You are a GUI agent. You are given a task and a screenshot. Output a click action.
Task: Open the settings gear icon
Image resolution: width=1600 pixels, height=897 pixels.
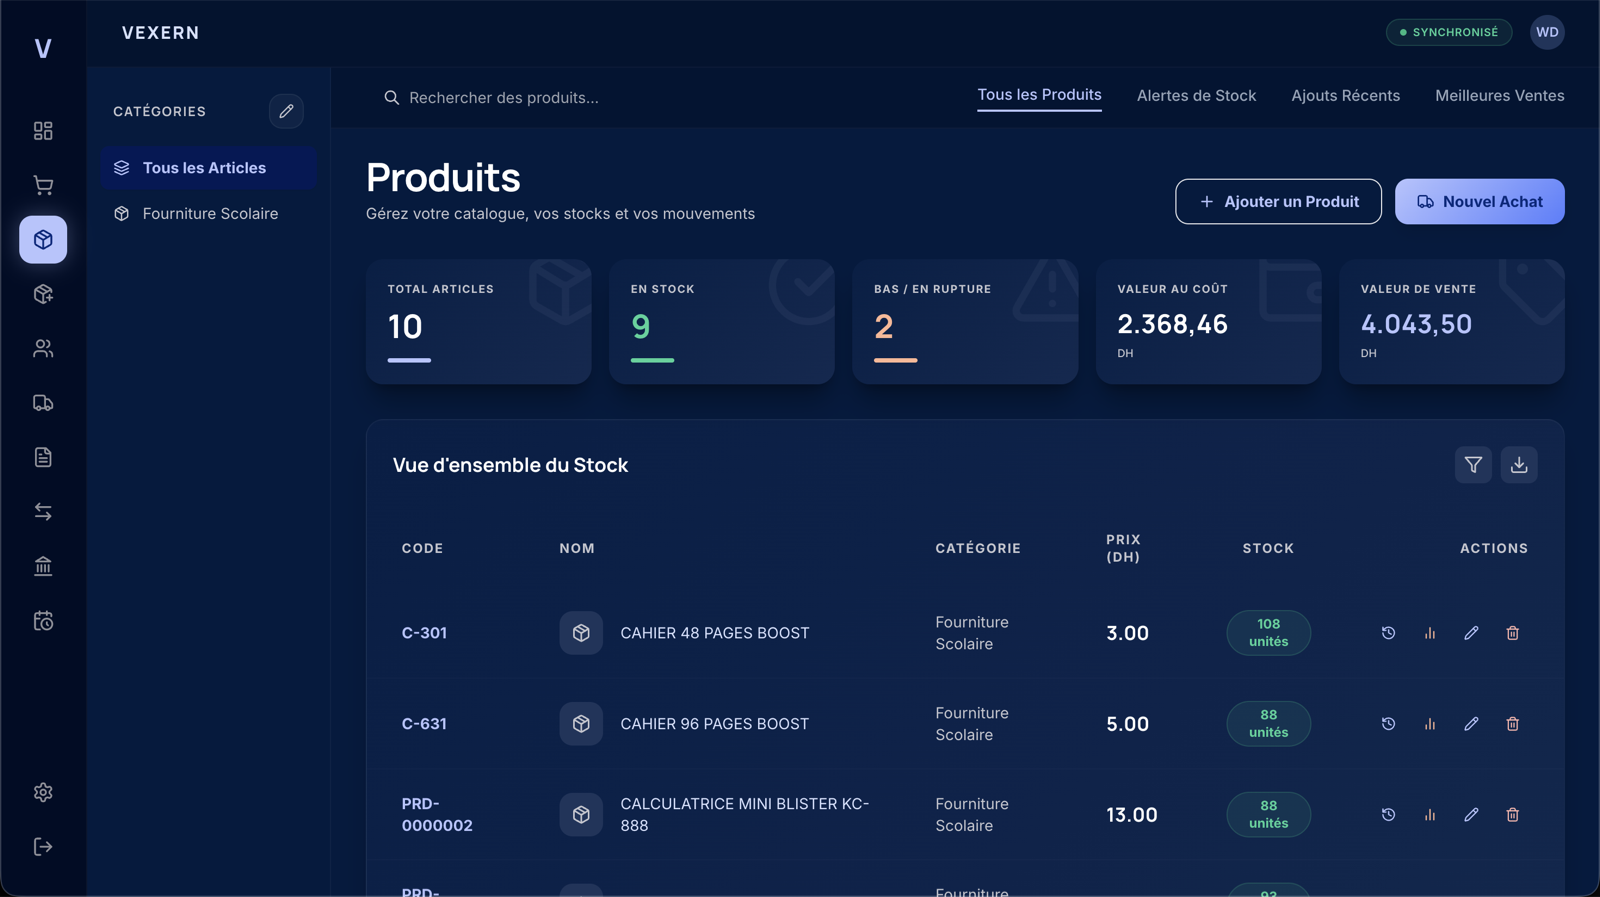coord(43,792)
